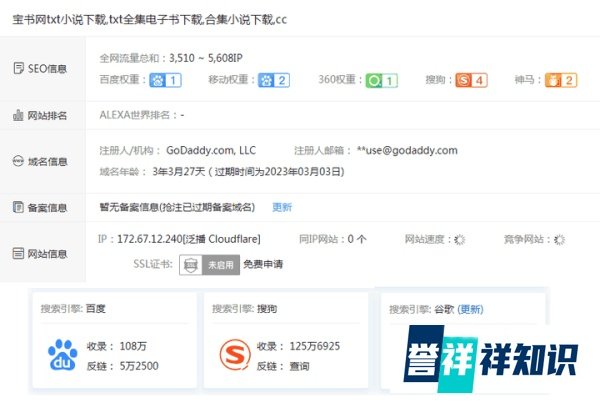The width and height of the screenshot is (600, 403).
Task: Click the traffic total 3,510 ~ 5,608IP
Action: point(206,58)
